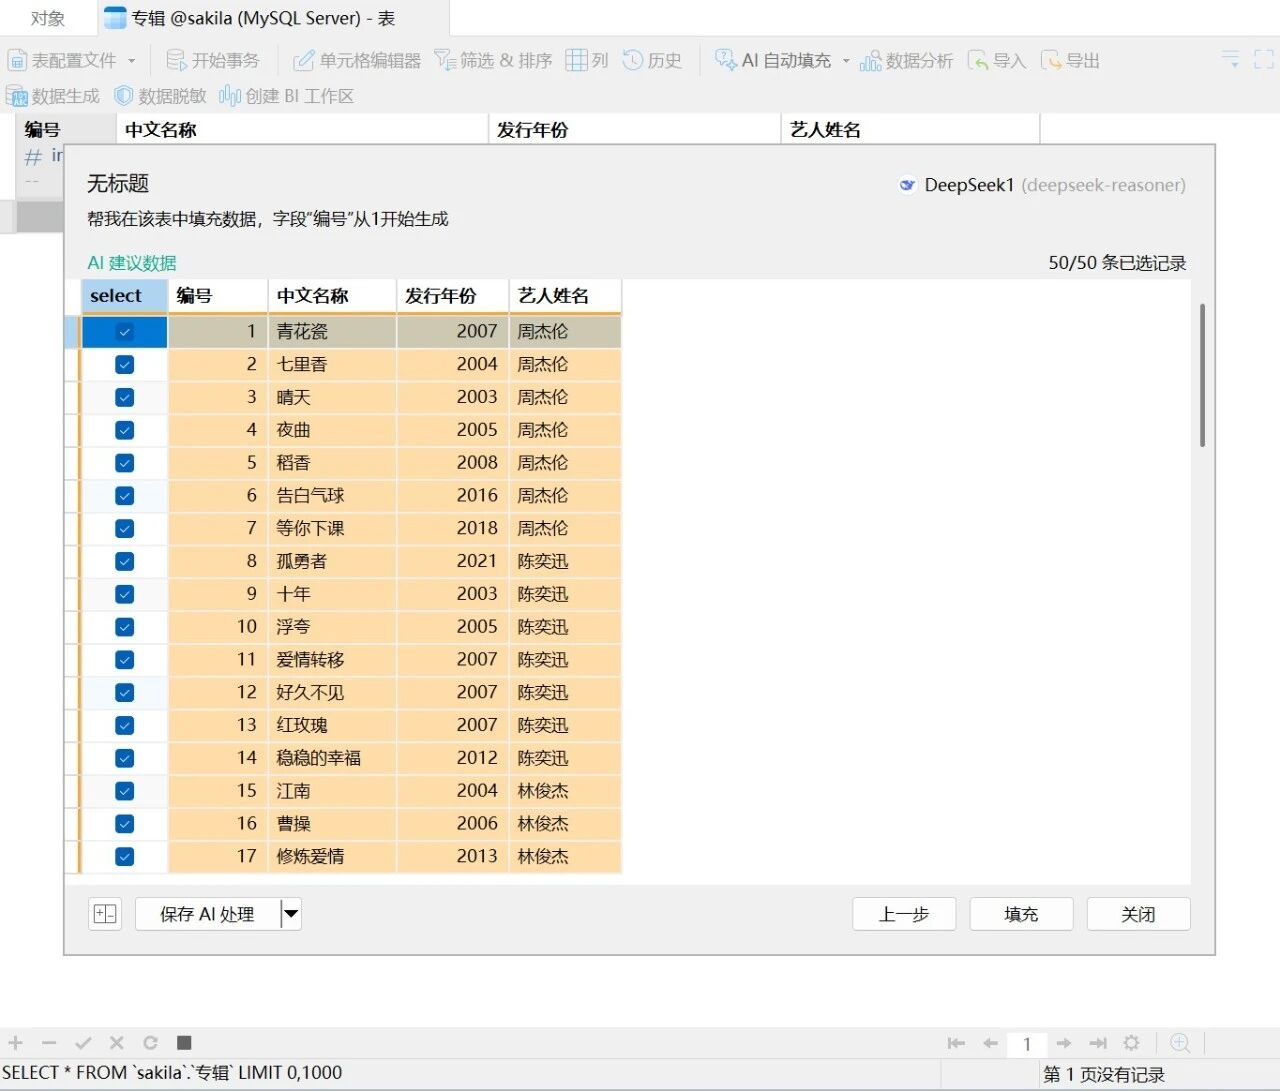
Task: Click the AI 自动填充 tool
Action: (x=773, y=61)
